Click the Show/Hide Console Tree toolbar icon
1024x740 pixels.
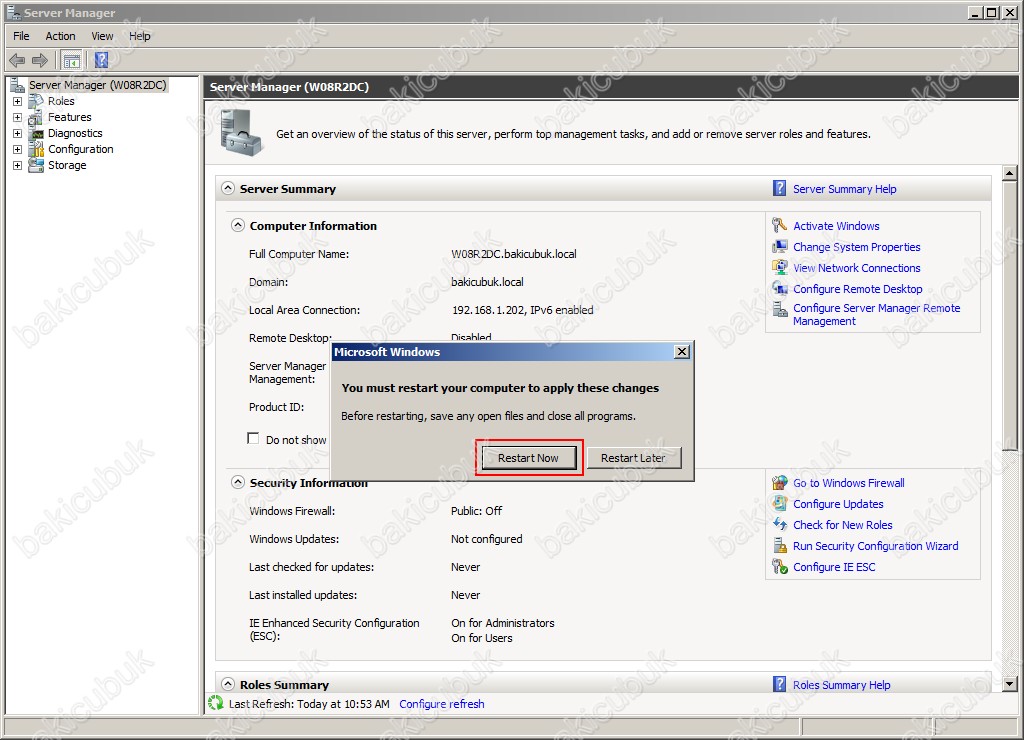pyautogui.click(x=71, y=61)
